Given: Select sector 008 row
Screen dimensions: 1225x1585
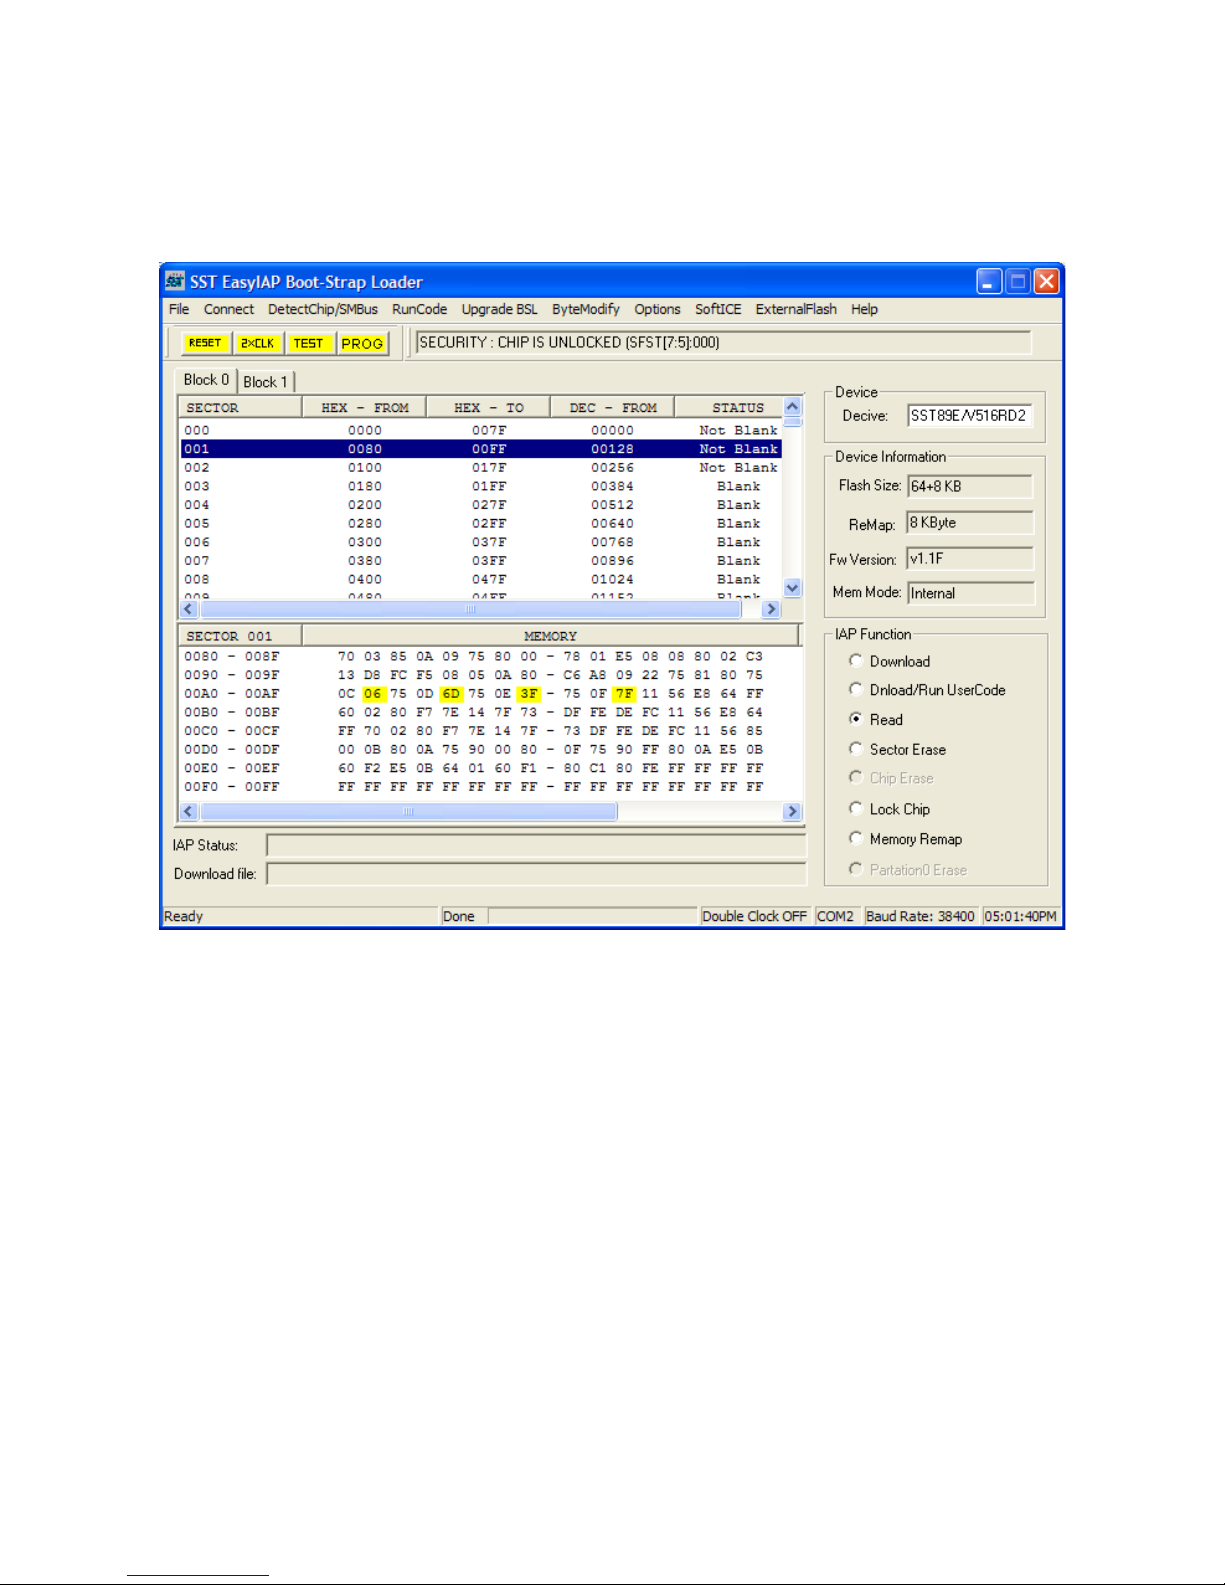Looking at the screenshot, I should [x=481, y=579].
